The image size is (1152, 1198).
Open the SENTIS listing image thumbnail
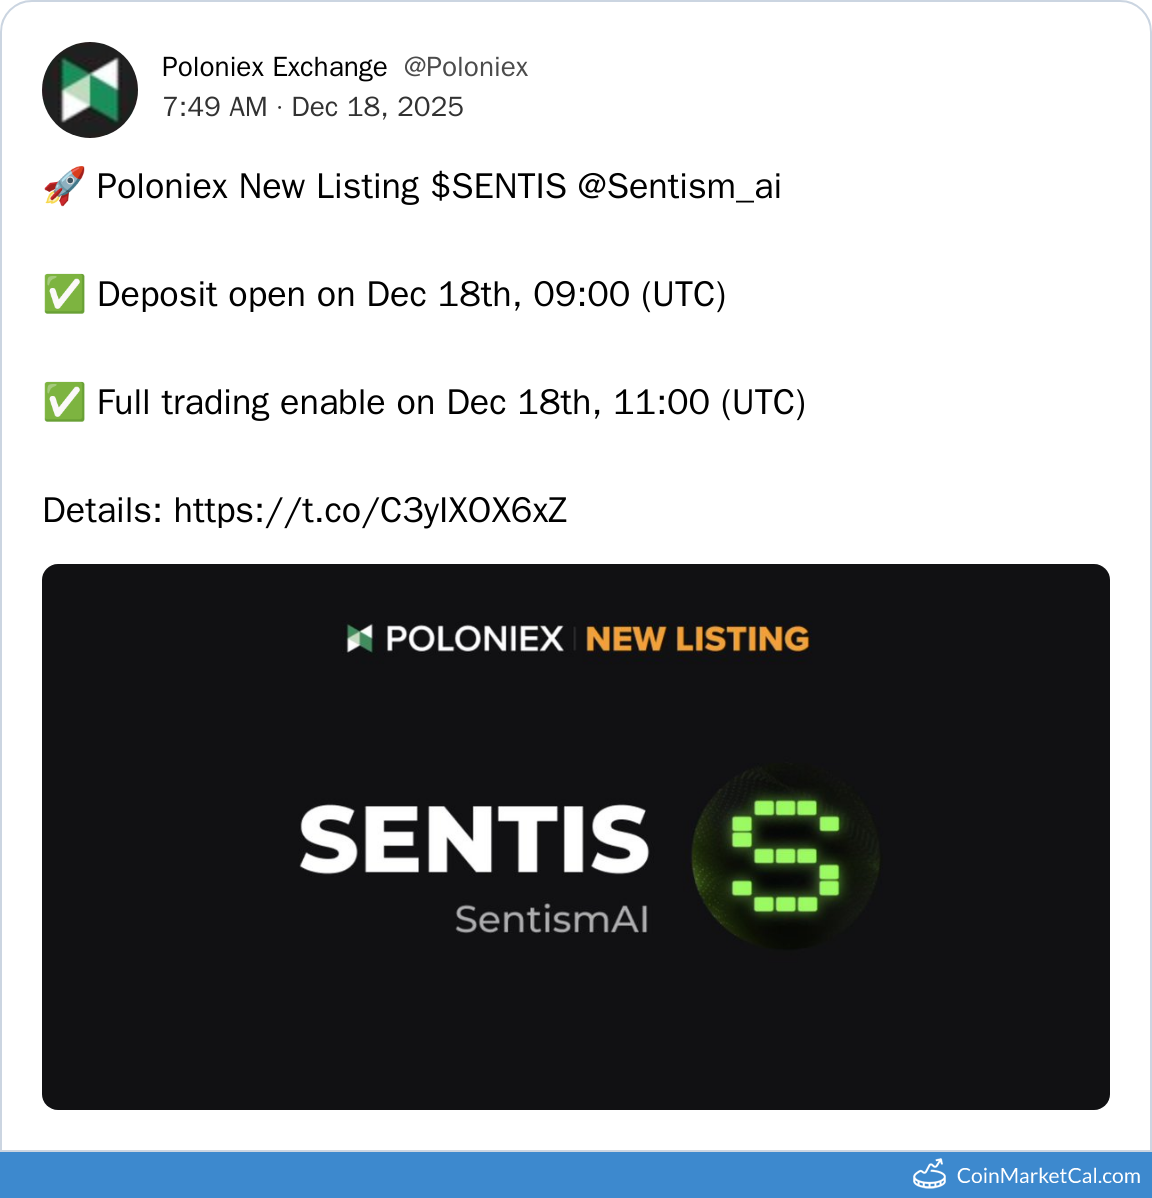[x=576, y=837]
